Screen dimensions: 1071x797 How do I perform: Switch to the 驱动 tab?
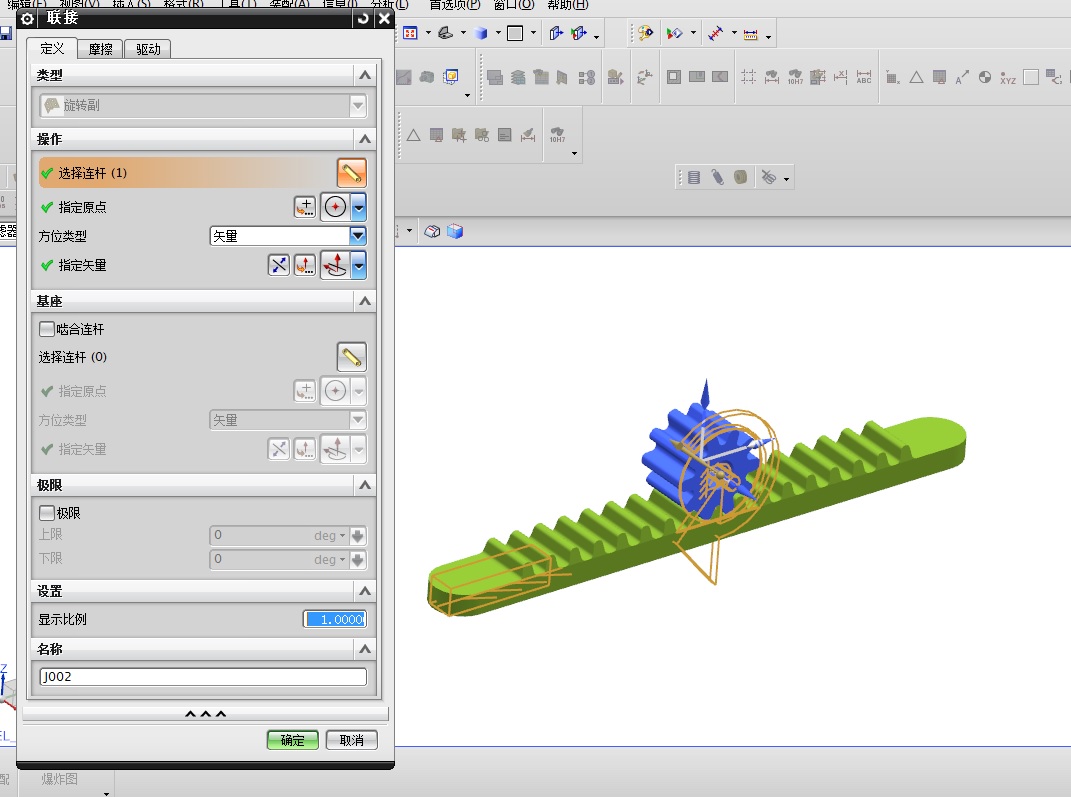pos(148,49)
